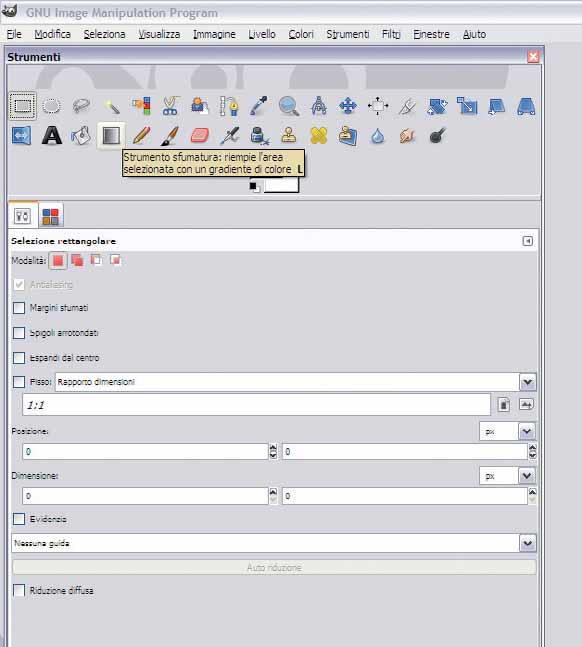
Task: Select the Rectangle Select tool
Action: click(x=22, y=106)
